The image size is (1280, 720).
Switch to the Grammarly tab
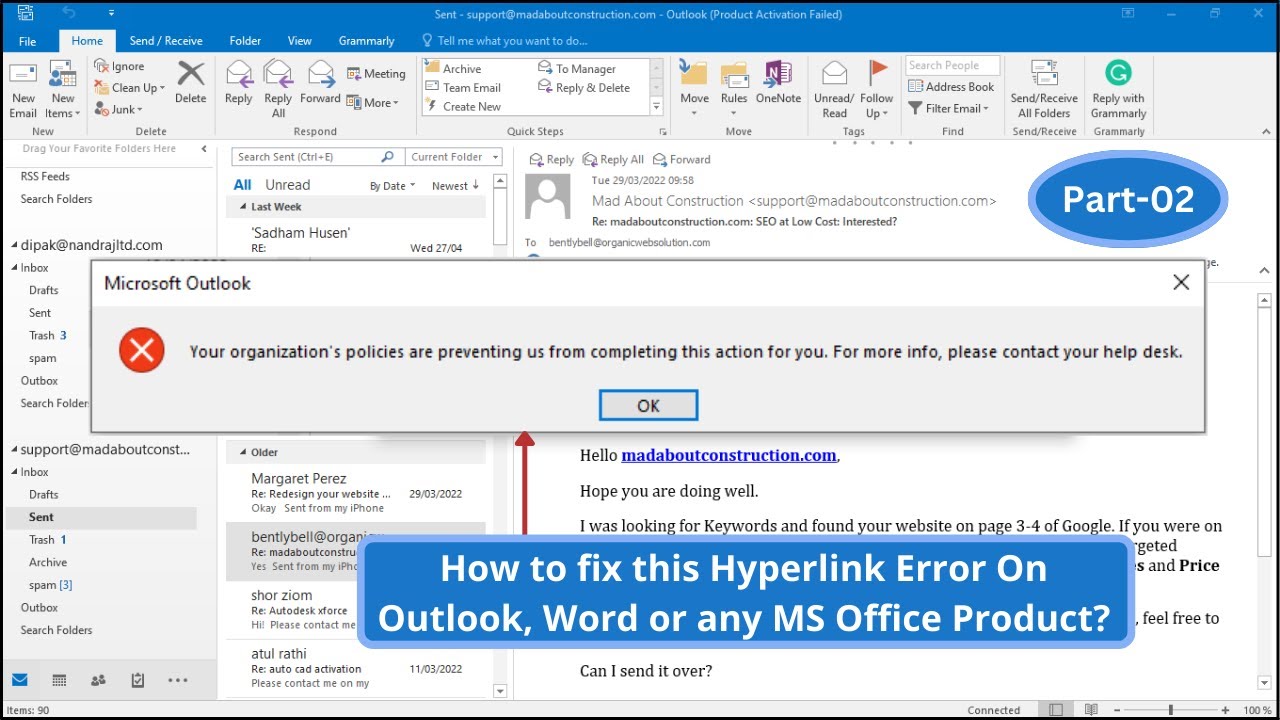[367, 41]
